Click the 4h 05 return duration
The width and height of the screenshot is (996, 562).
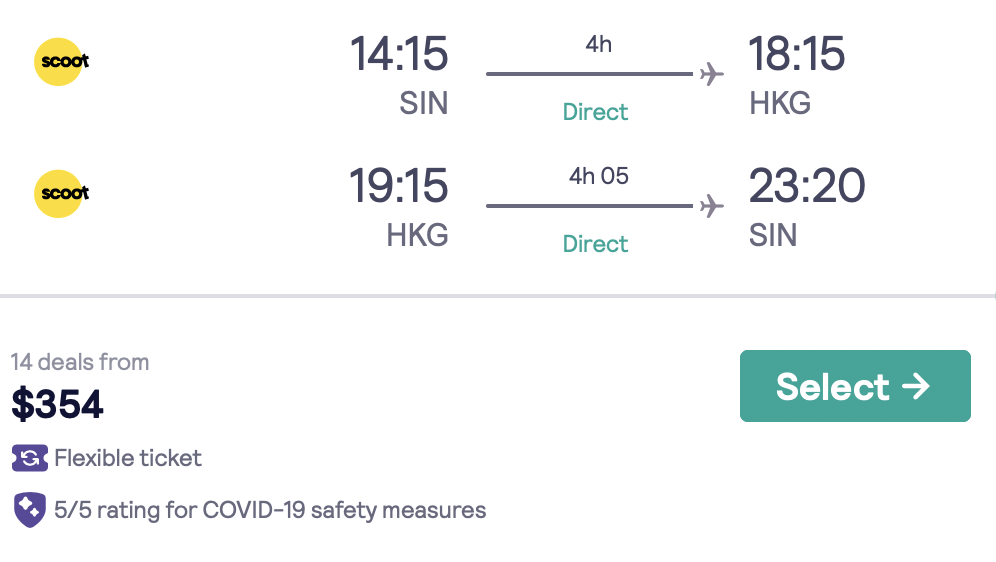(598, 177)
